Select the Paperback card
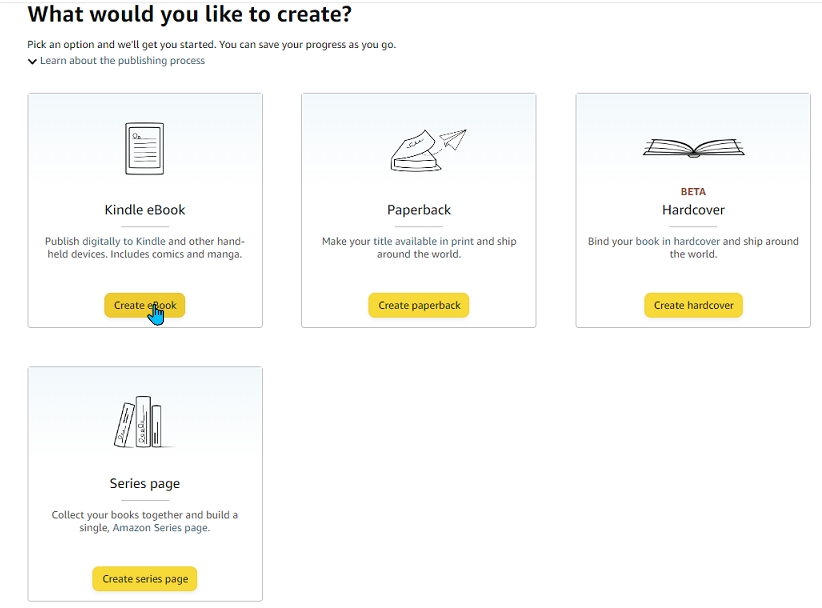The width and height of the screenshot is (822, 608). click(x=418, y=209)
